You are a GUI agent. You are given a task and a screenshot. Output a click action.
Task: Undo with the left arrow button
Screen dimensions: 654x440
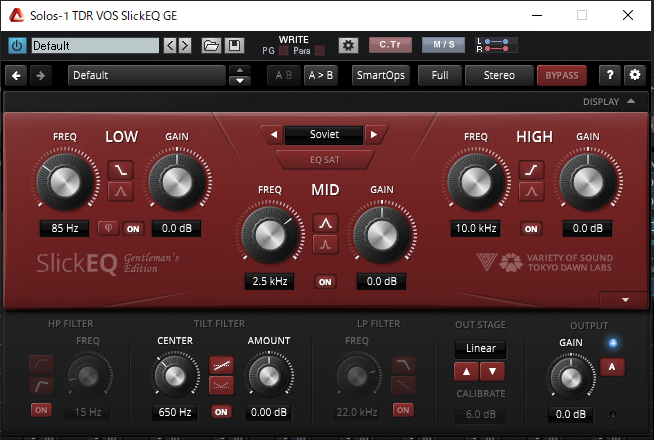(16, 75)
